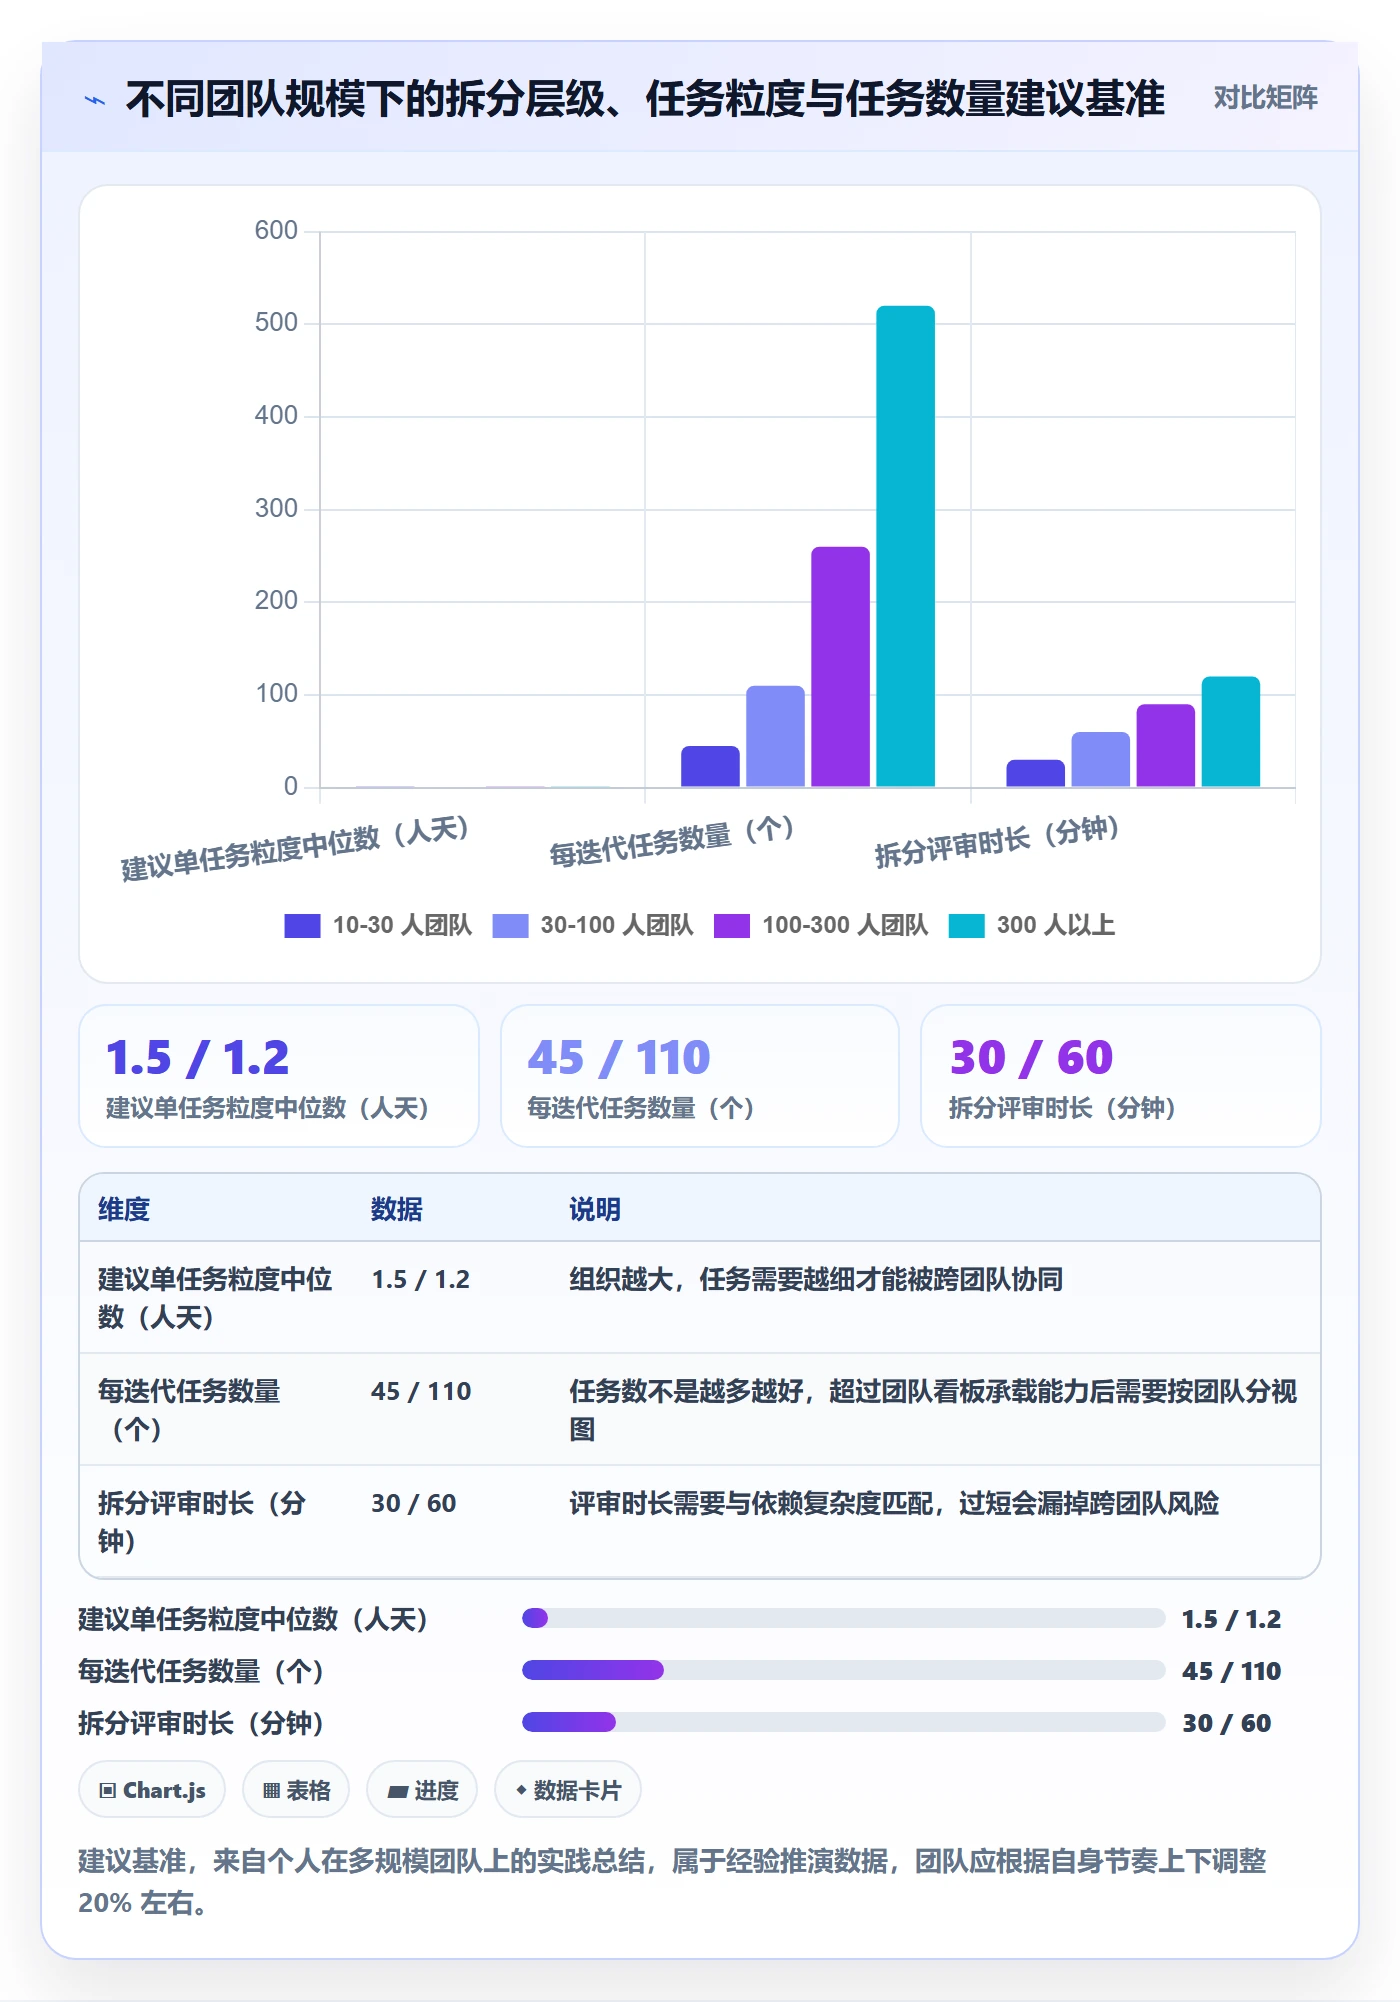Click the card title 不同团队规模下的拆分层级、任务粒度与任务数量建议基准
This screenshot has width=1400, height=2002.
click(x=646, y=99)
